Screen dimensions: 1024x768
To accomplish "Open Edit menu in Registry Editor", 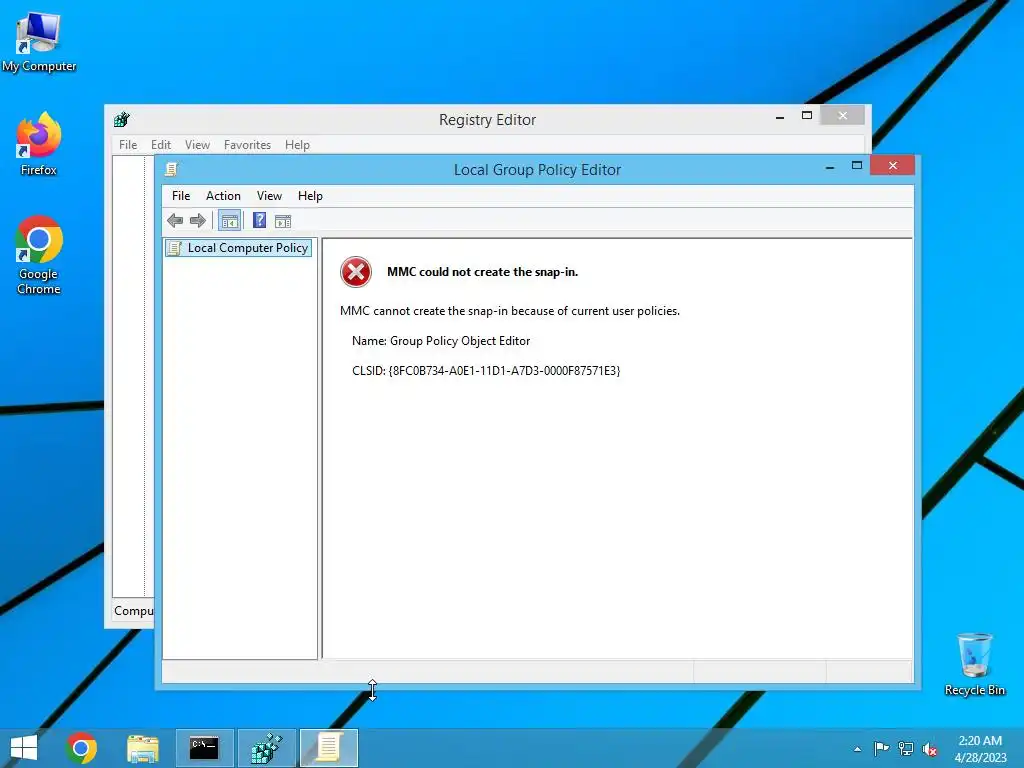I will (161, 145).
